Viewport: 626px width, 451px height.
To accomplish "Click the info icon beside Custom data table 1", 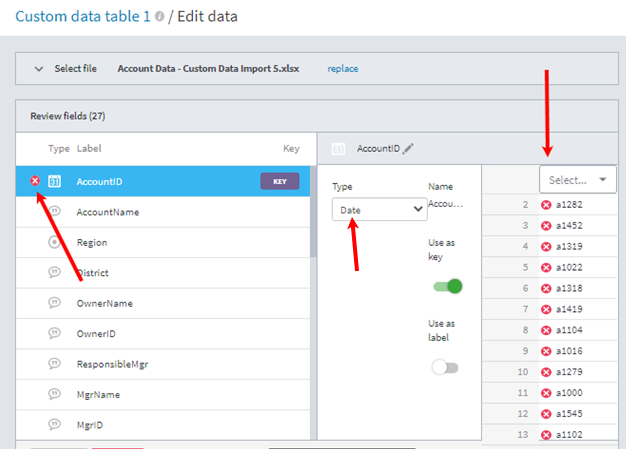I will click(x=159, y=16).
